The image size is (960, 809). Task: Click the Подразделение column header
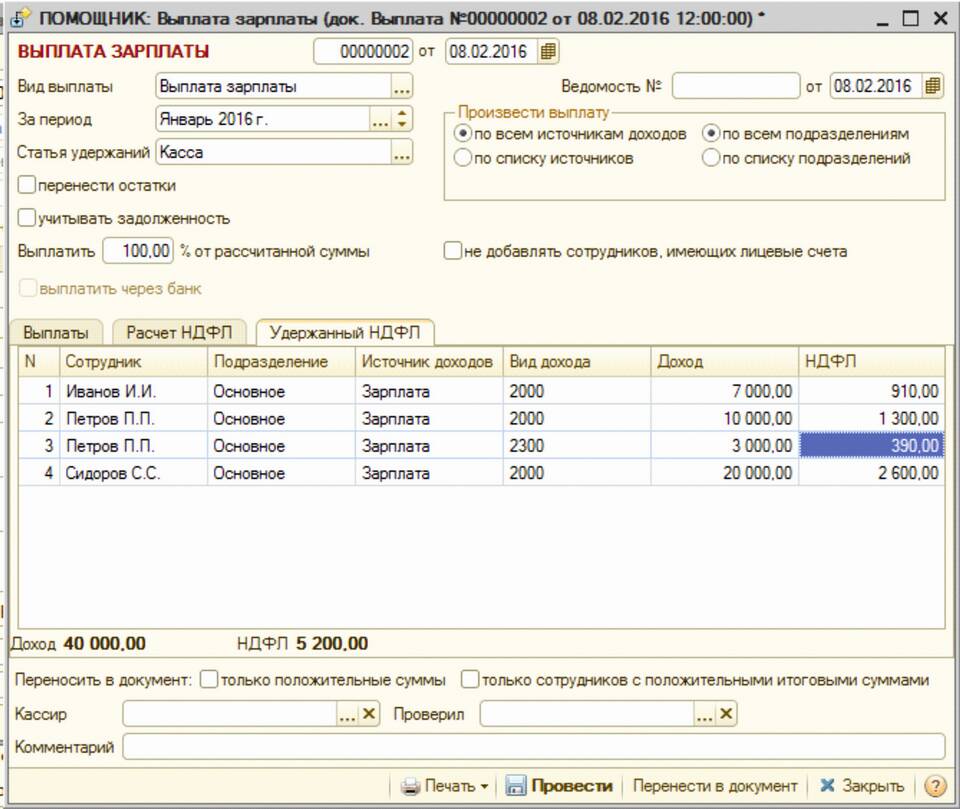point(281,361)
